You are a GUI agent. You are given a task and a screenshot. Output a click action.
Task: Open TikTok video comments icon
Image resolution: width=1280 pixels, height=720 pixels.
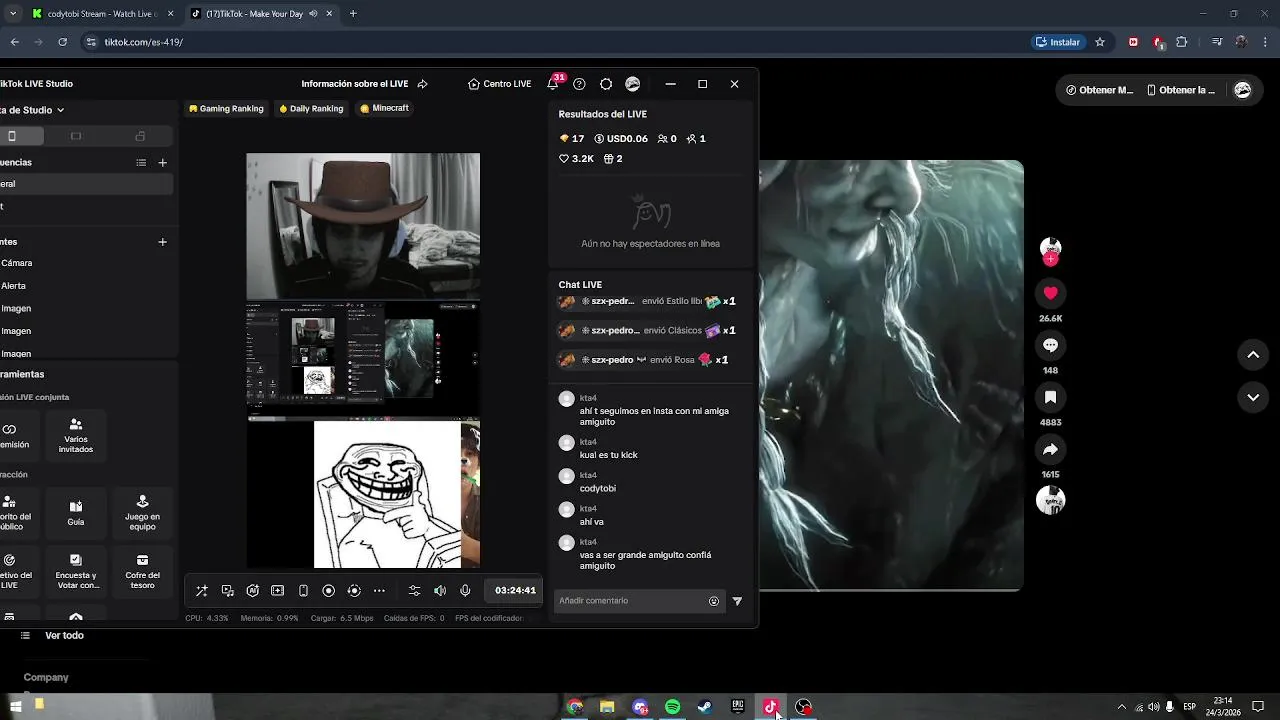tap(1050, 345)
